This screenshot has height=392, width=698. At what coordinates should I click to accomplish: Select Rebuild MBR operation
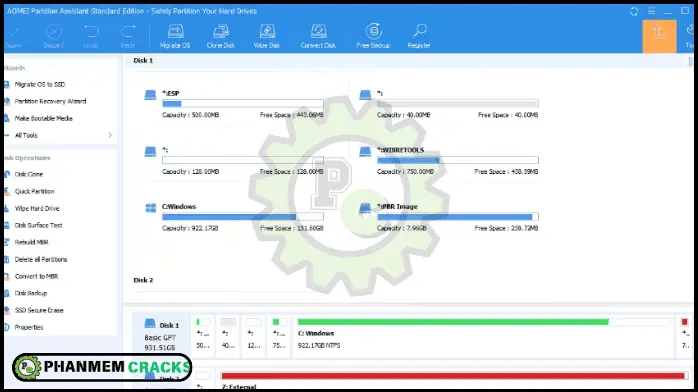[x=31, y=242]
